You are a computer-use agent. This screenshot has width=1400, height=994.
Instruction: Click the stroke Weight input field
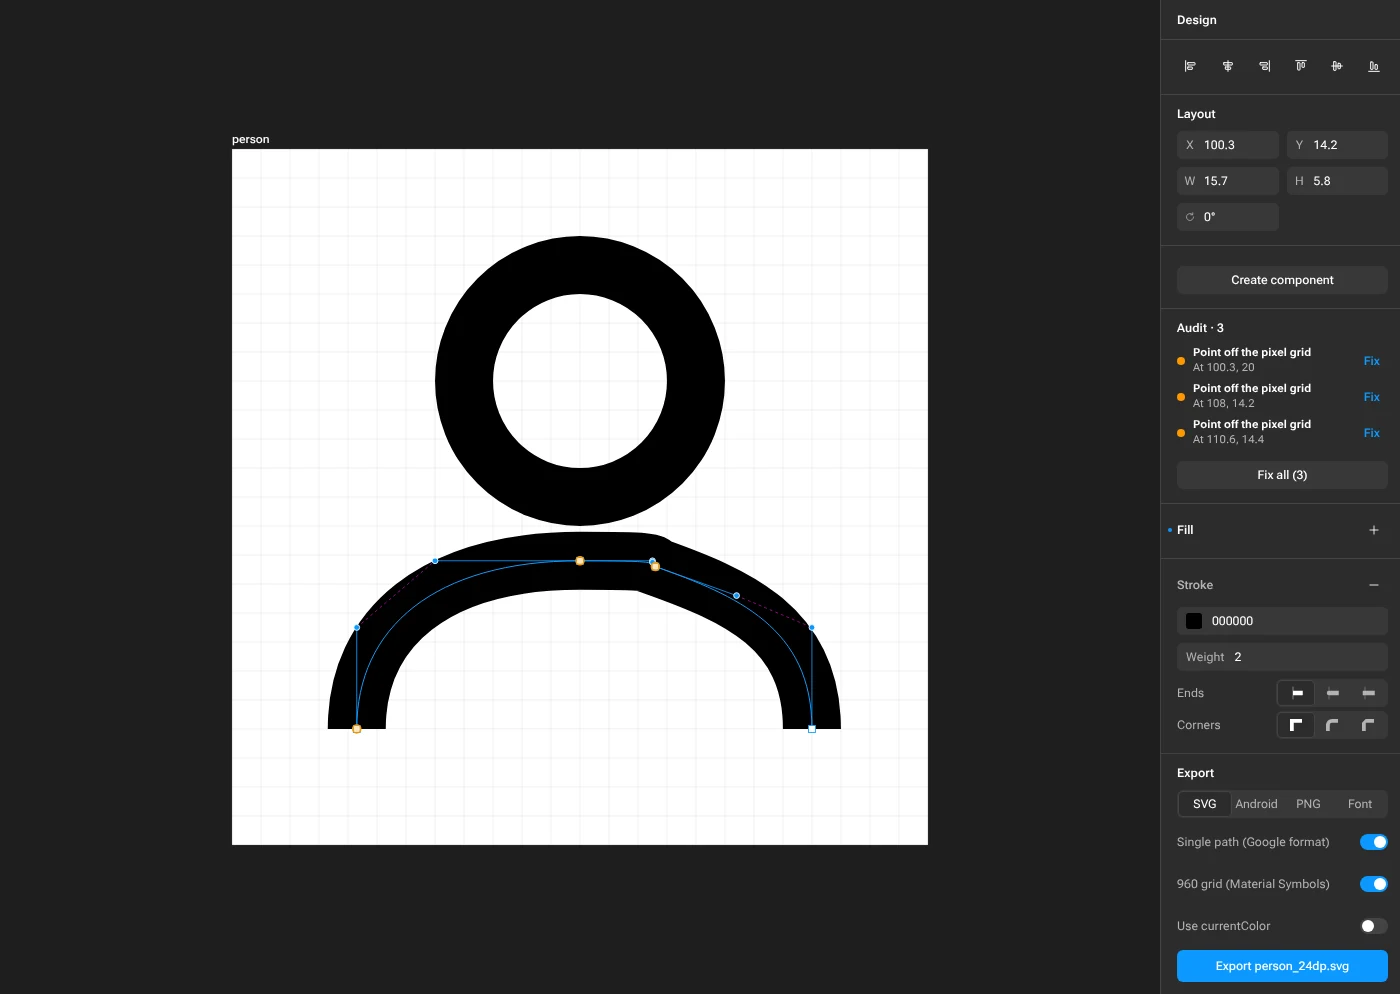pyautogui.click(x=1282, y=657)
